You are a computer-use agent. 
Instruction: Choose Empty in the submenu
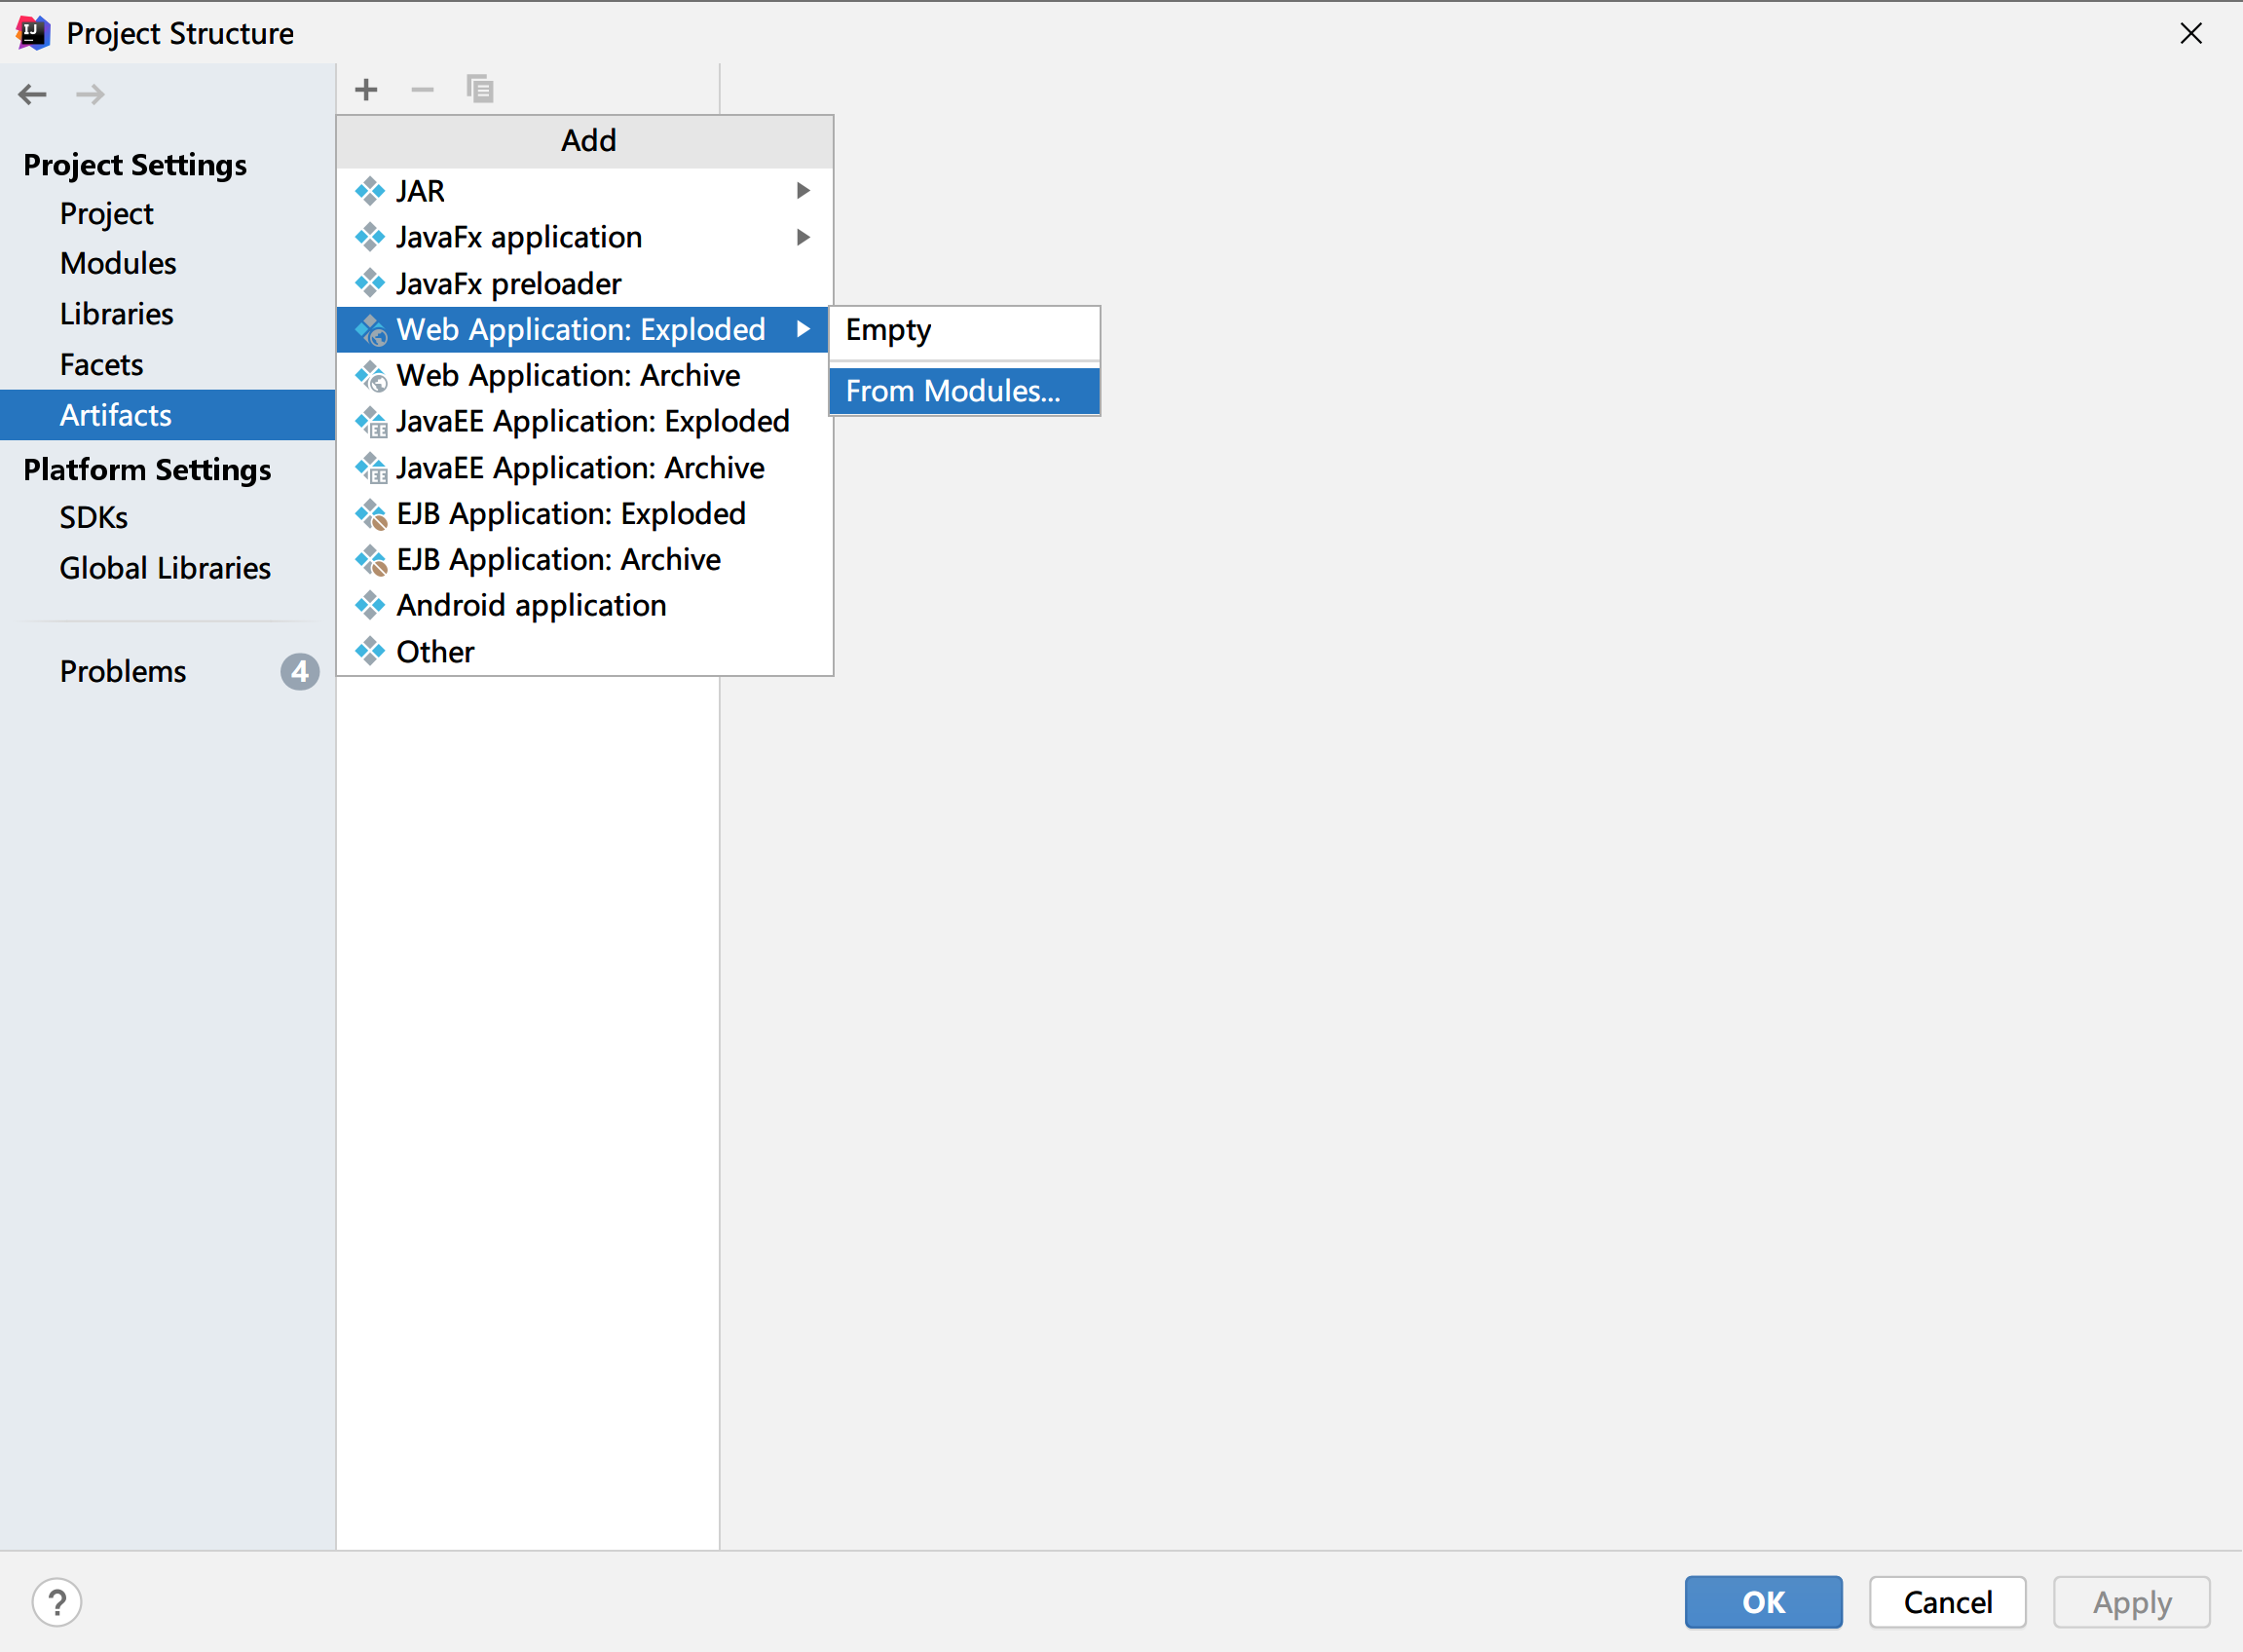[888, 330]
